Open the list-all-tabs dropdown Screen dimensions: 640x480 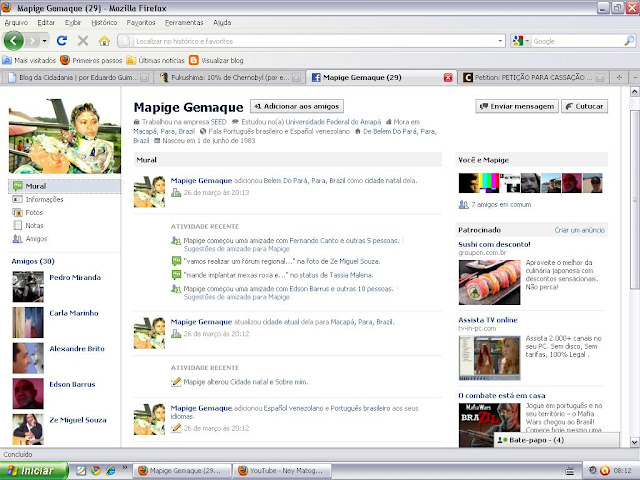[634, 77]
